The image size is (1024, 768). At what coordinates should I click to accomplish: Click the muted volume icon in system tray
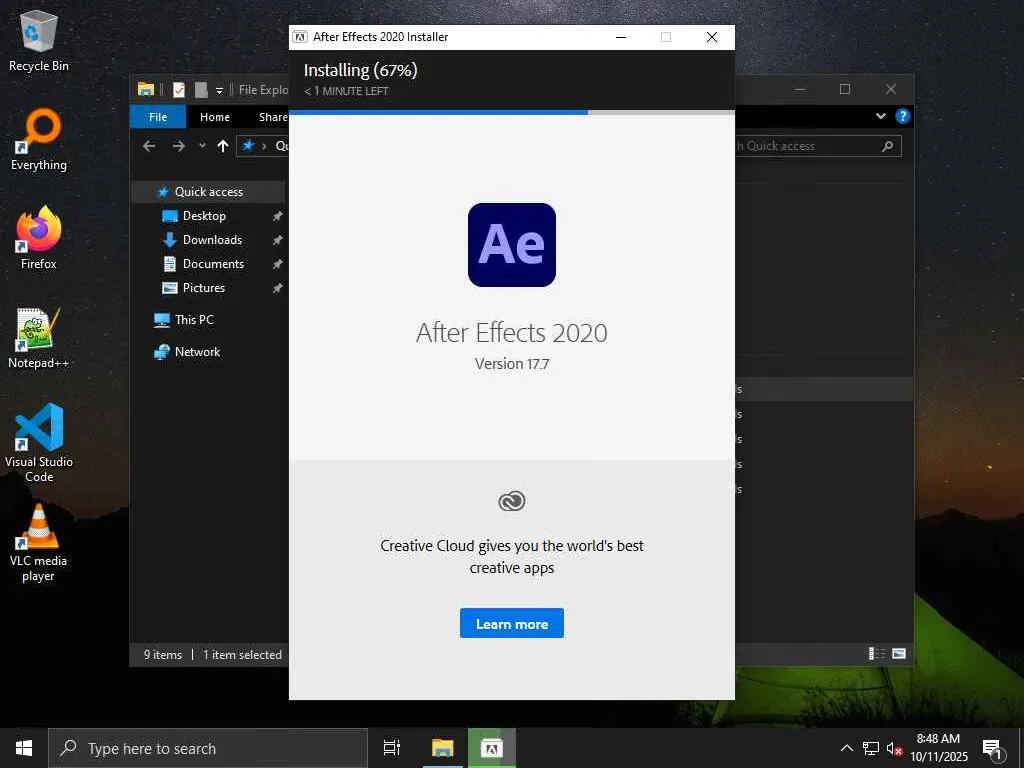pos(894,748)
